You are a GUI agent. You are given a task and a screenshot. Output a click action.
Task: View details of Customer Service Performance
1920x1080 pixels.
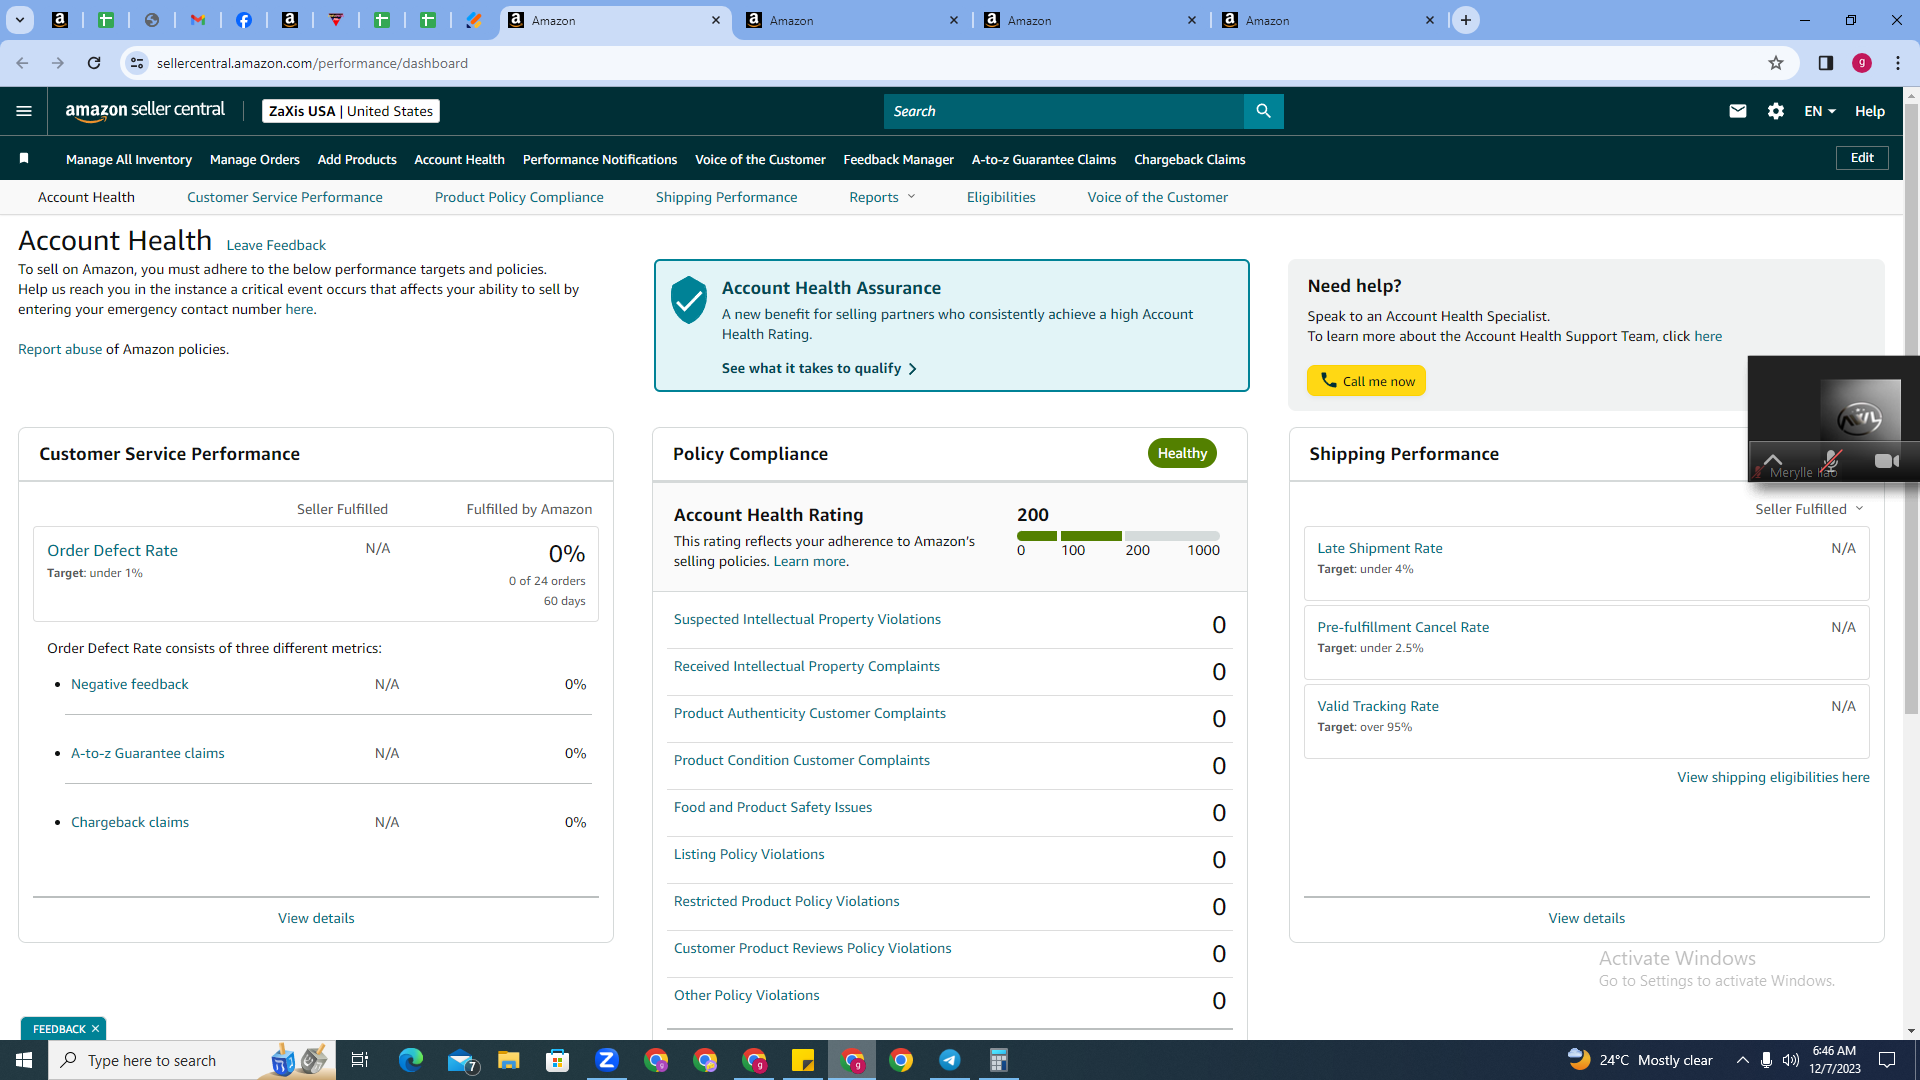tap(316, 918)
